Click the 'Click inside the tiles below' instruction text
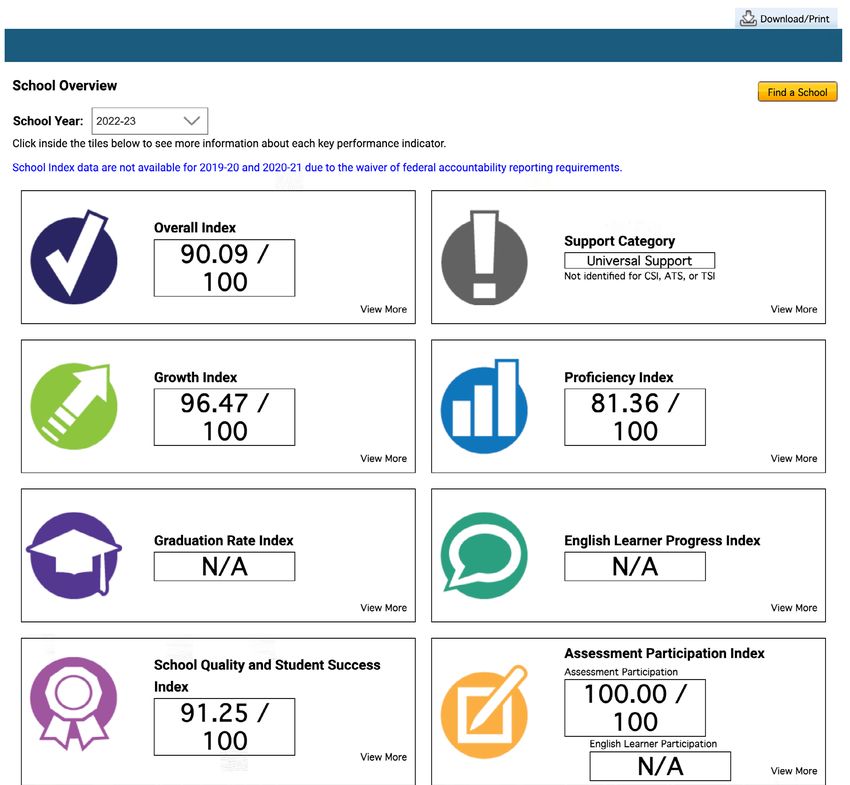 pos(229,144)
